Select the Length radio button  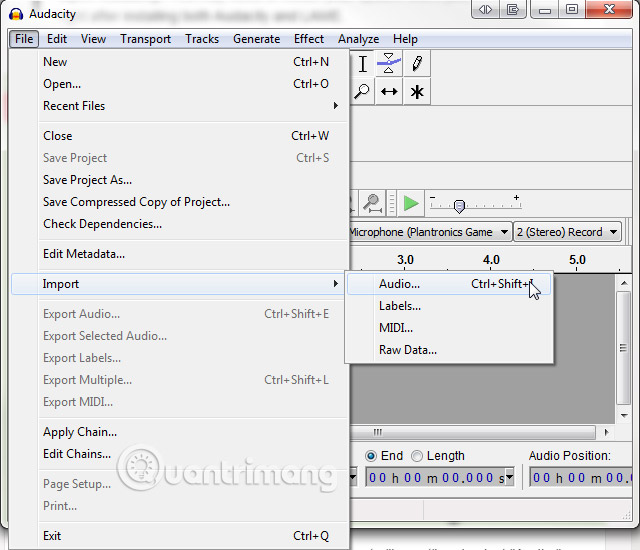click(417, 456)
